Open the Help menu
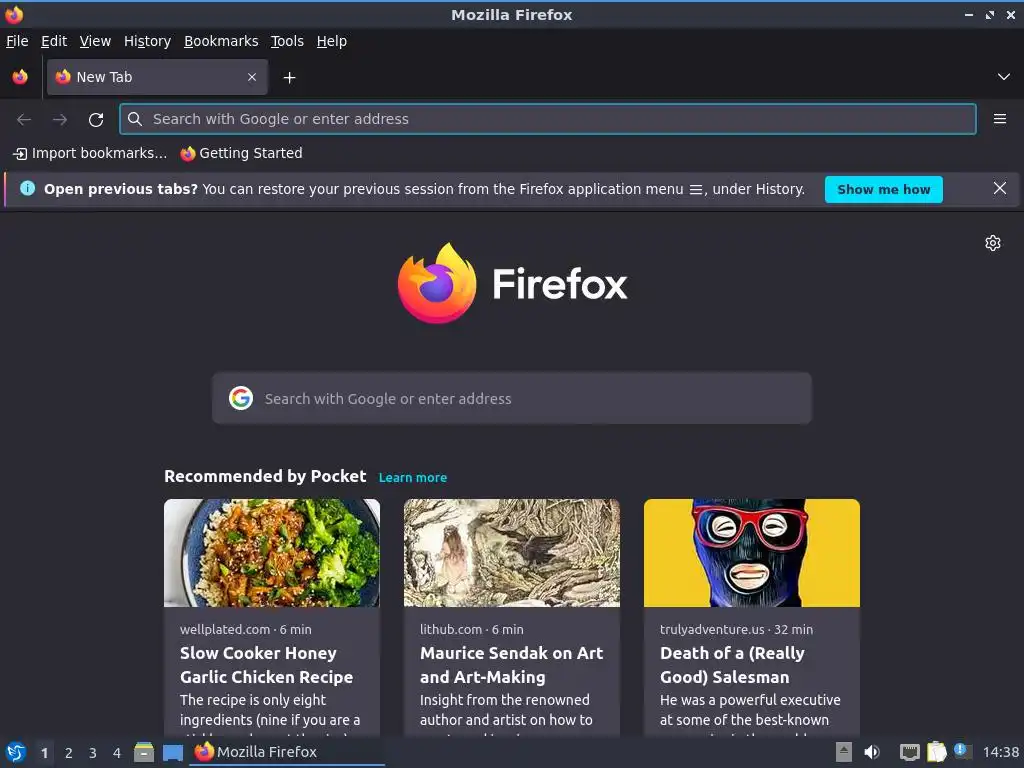The width and height of the screenshot is (1024, 768). tap(332, 41)
